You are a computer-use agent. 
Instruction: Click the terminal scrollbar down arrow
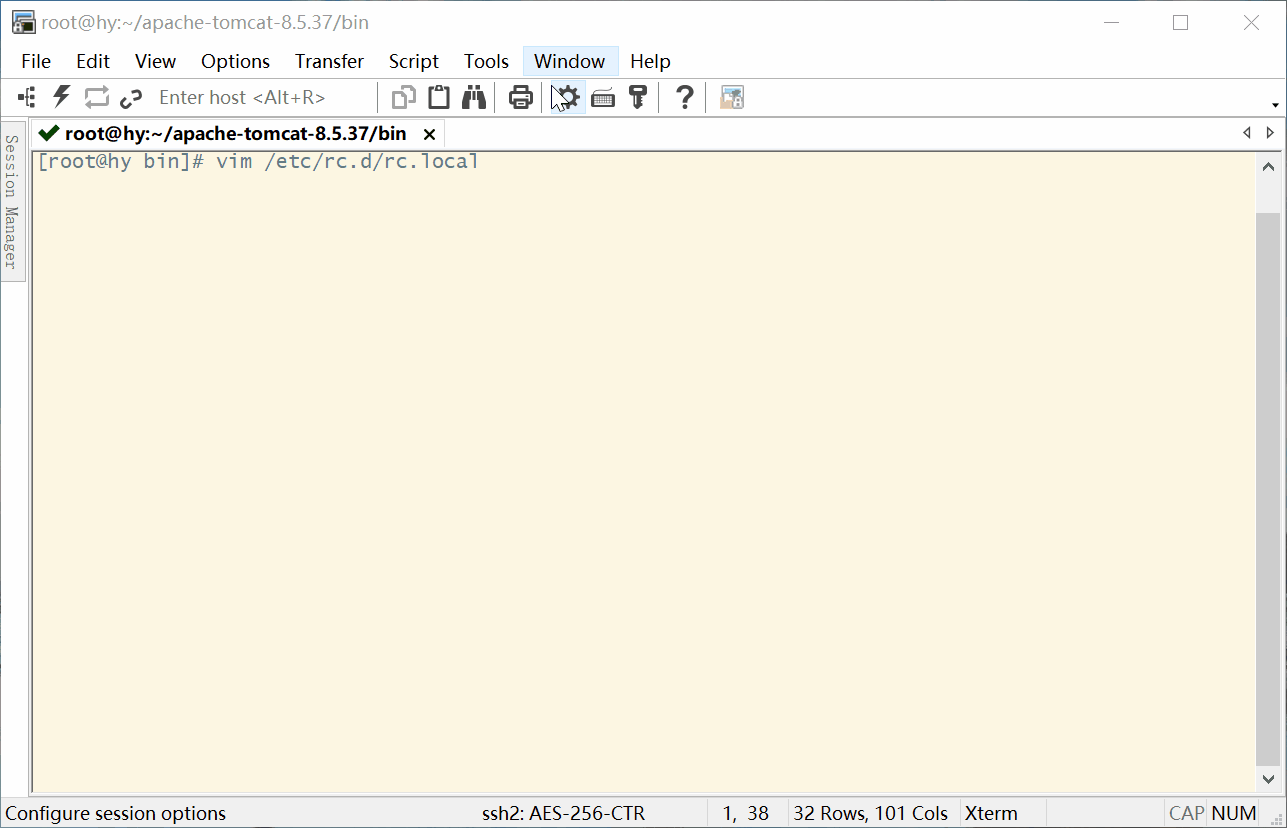point(1268,778)
